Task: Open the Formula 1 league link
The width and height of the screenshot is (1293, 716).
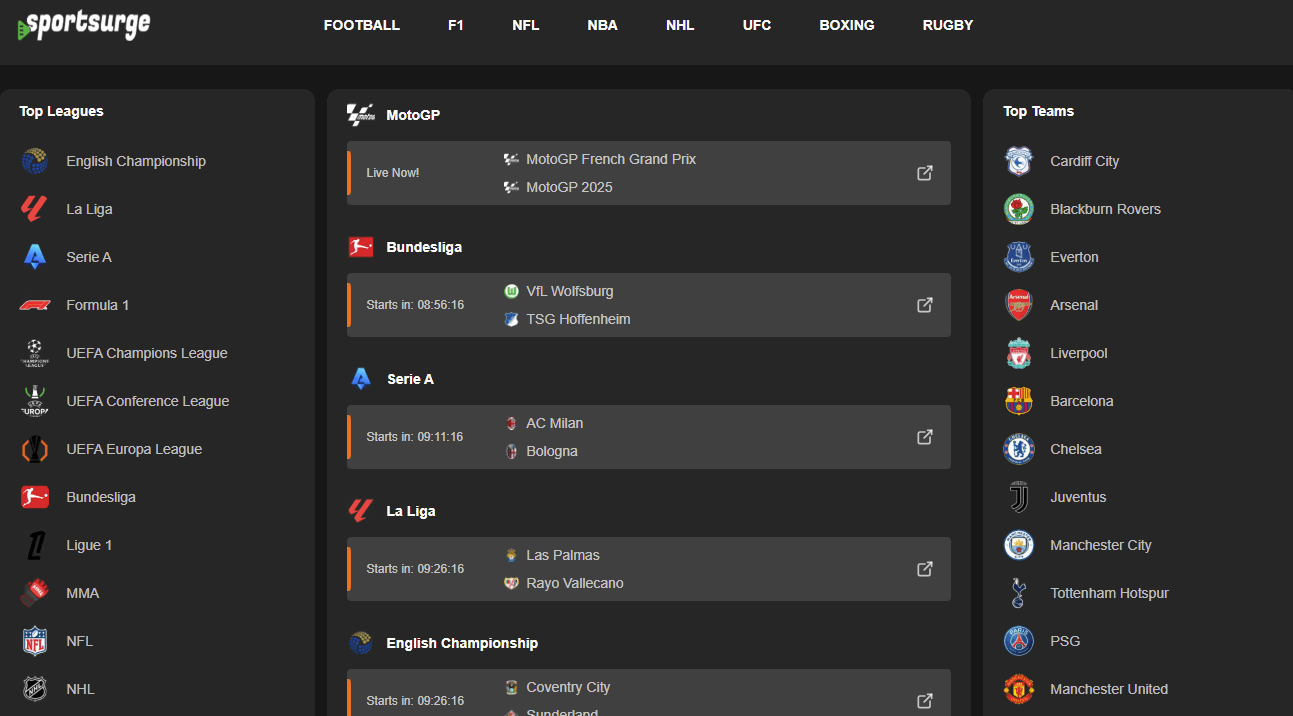Action: coord(98,305)
